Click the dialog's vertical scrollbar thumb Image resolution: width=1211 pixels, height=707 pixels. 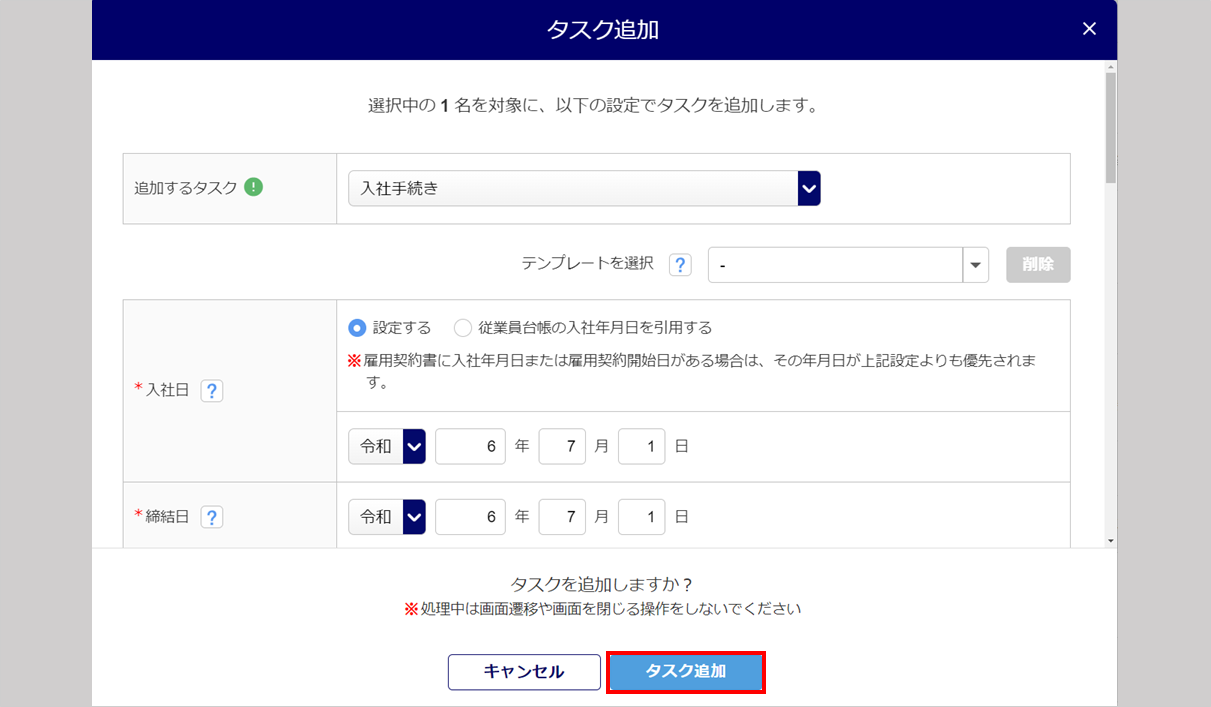pyautogui.click(x=1110, y=128)
